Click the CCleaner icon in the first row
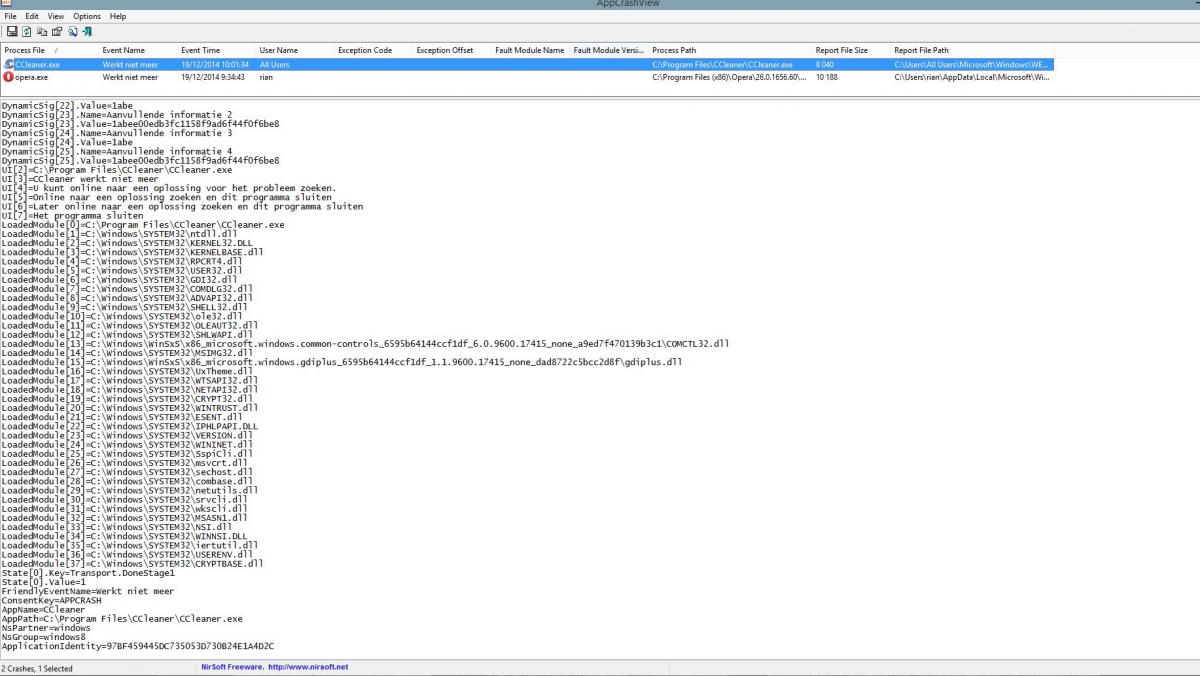Screen dimensions: 1200x676 coord(9,64)
